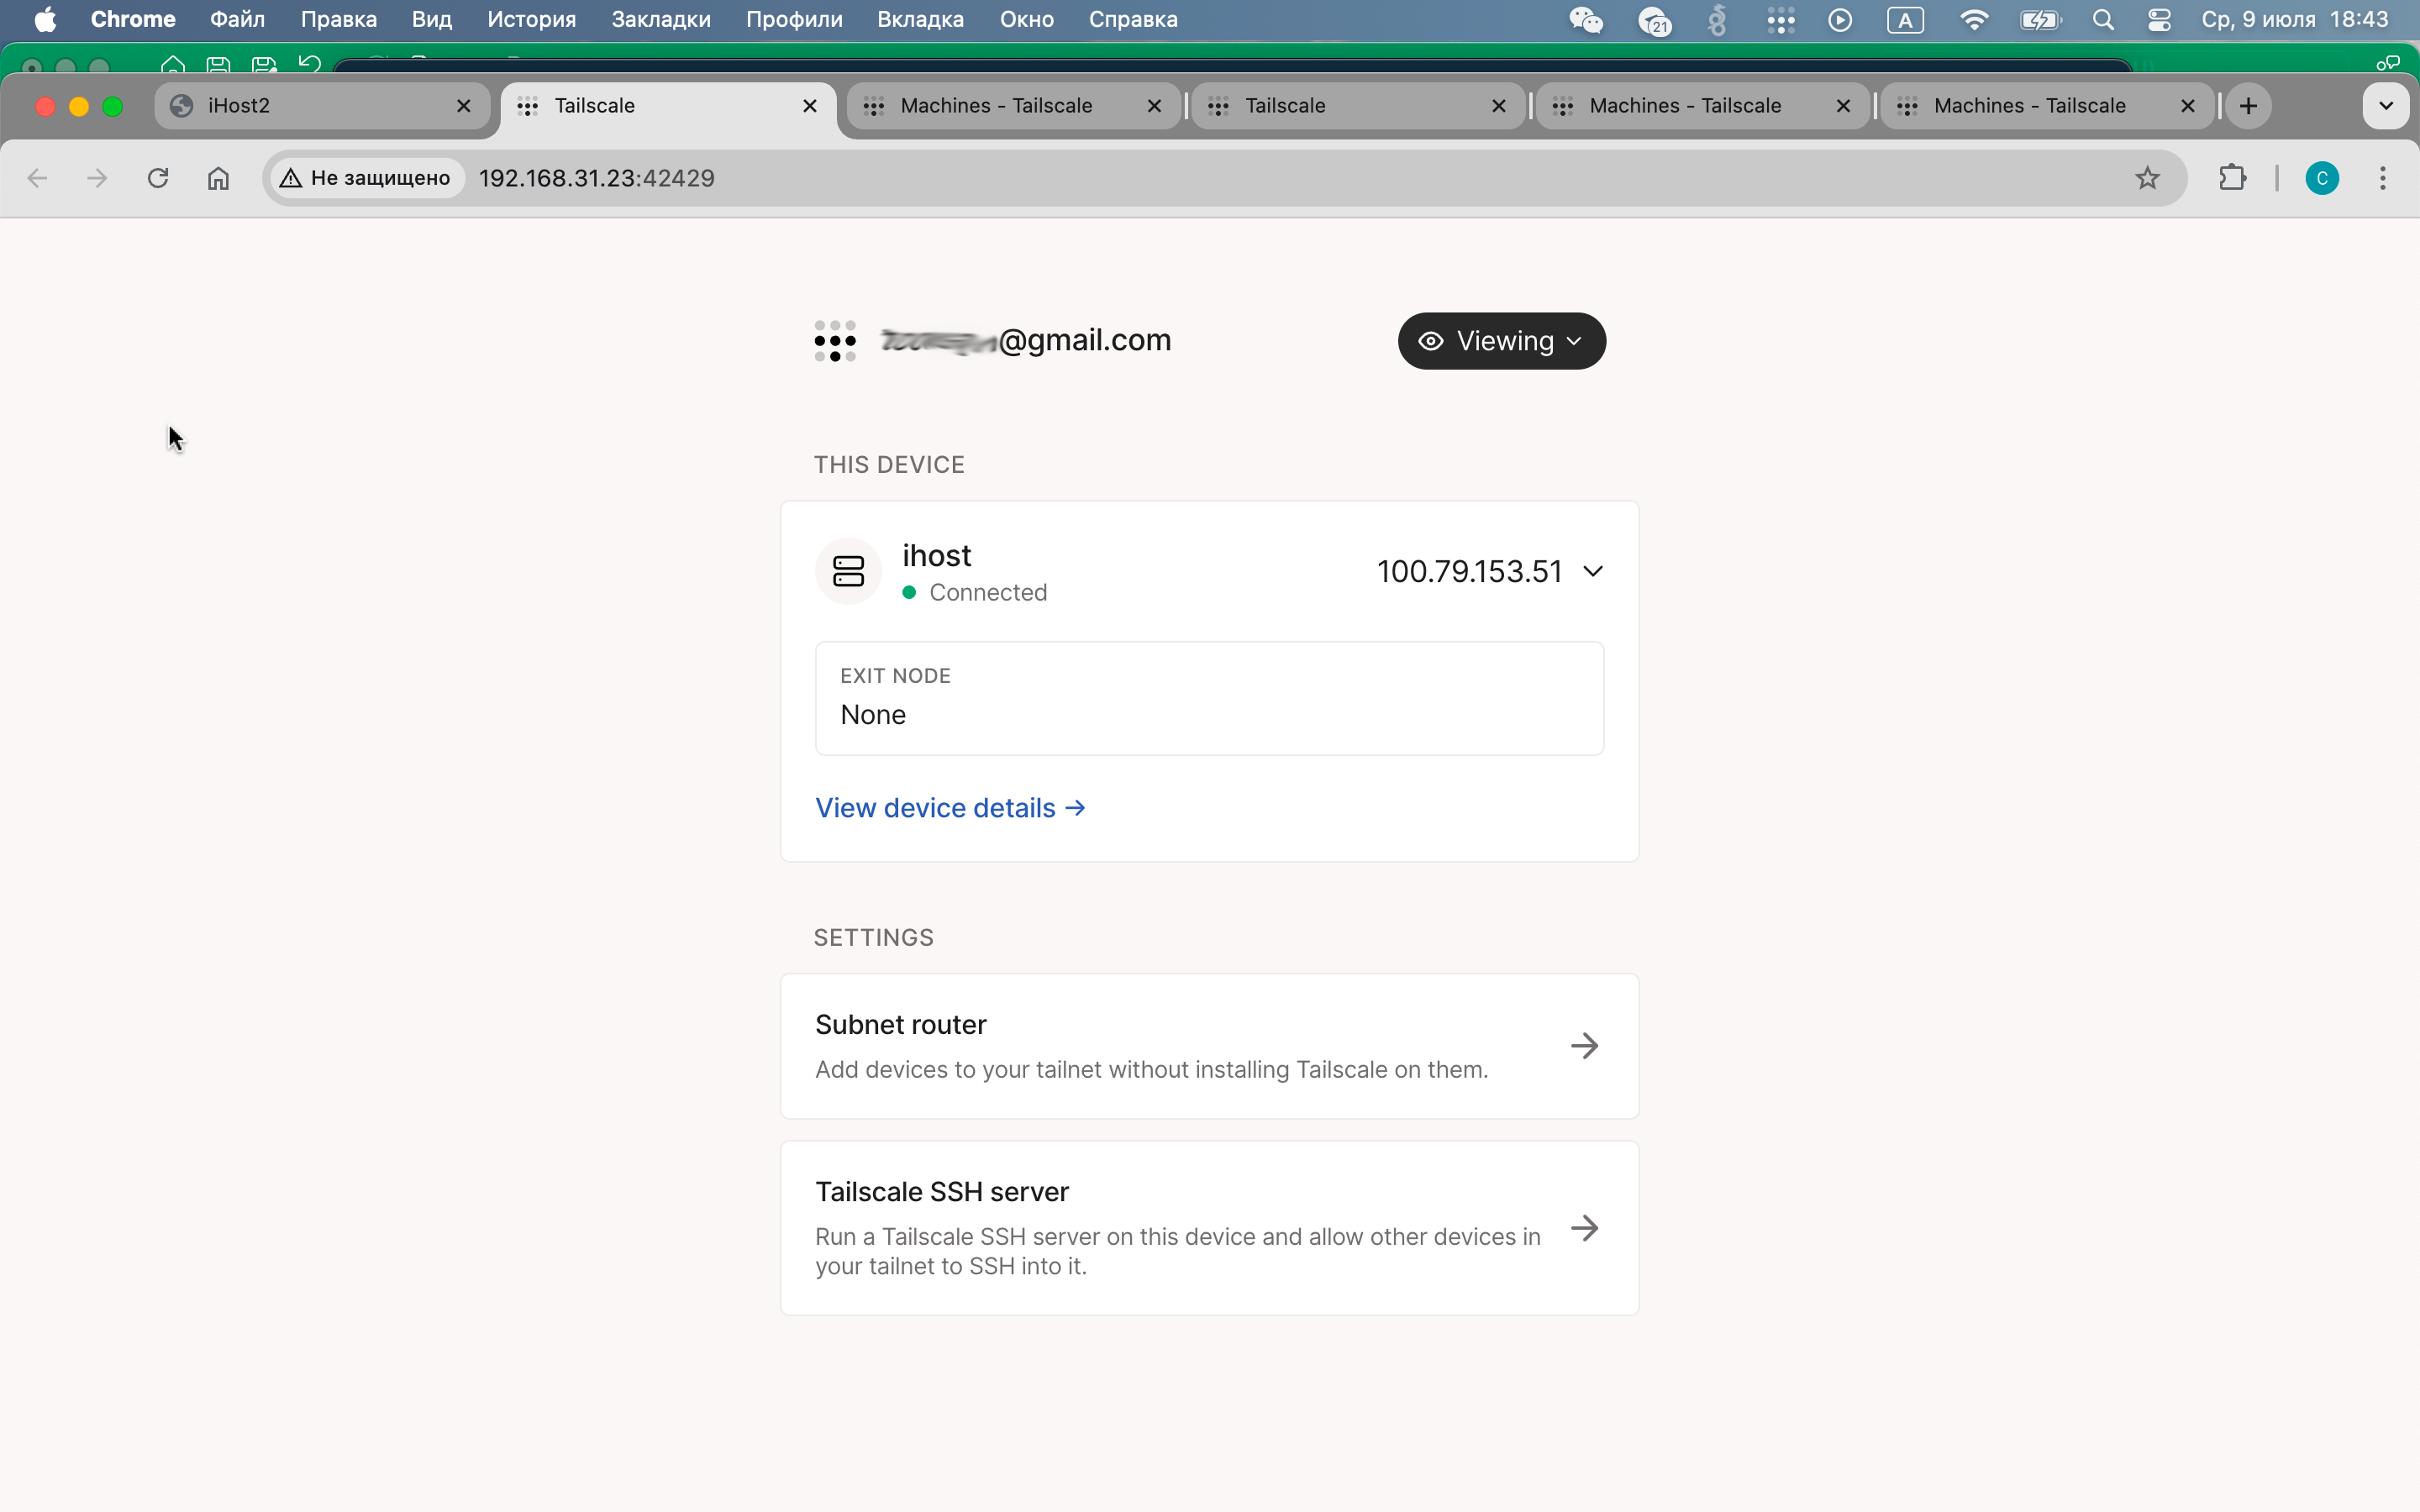The image size is (2420, 1512).
Task: Open the Закладки menu
Action: [661, 19]
